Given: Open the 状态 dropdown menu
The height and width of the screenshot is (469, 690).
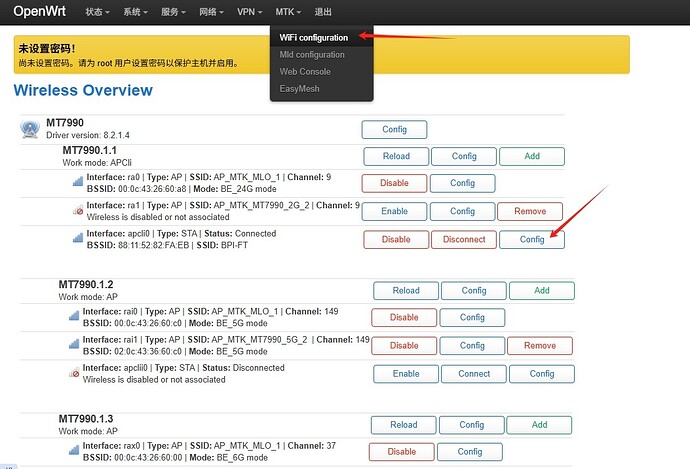Looking at the screenshot, I should [x=97, y=12].
